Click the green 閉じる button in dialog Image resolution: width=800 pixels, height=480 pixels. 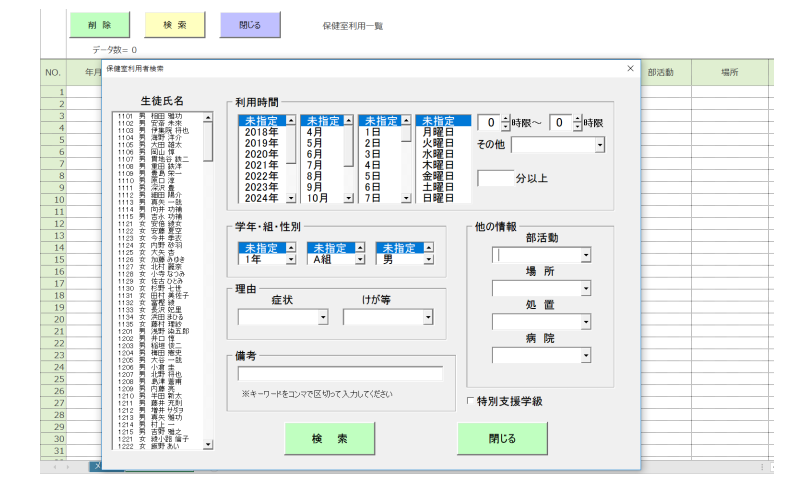[x=502, y=438]
